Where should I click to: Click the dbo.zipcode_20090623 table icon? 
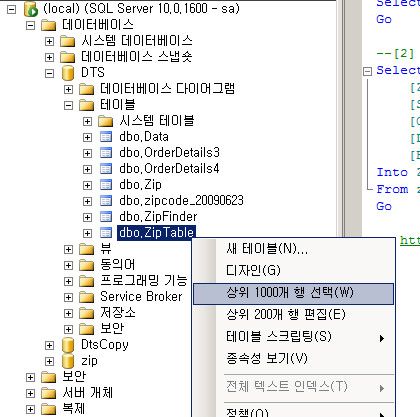106,201
